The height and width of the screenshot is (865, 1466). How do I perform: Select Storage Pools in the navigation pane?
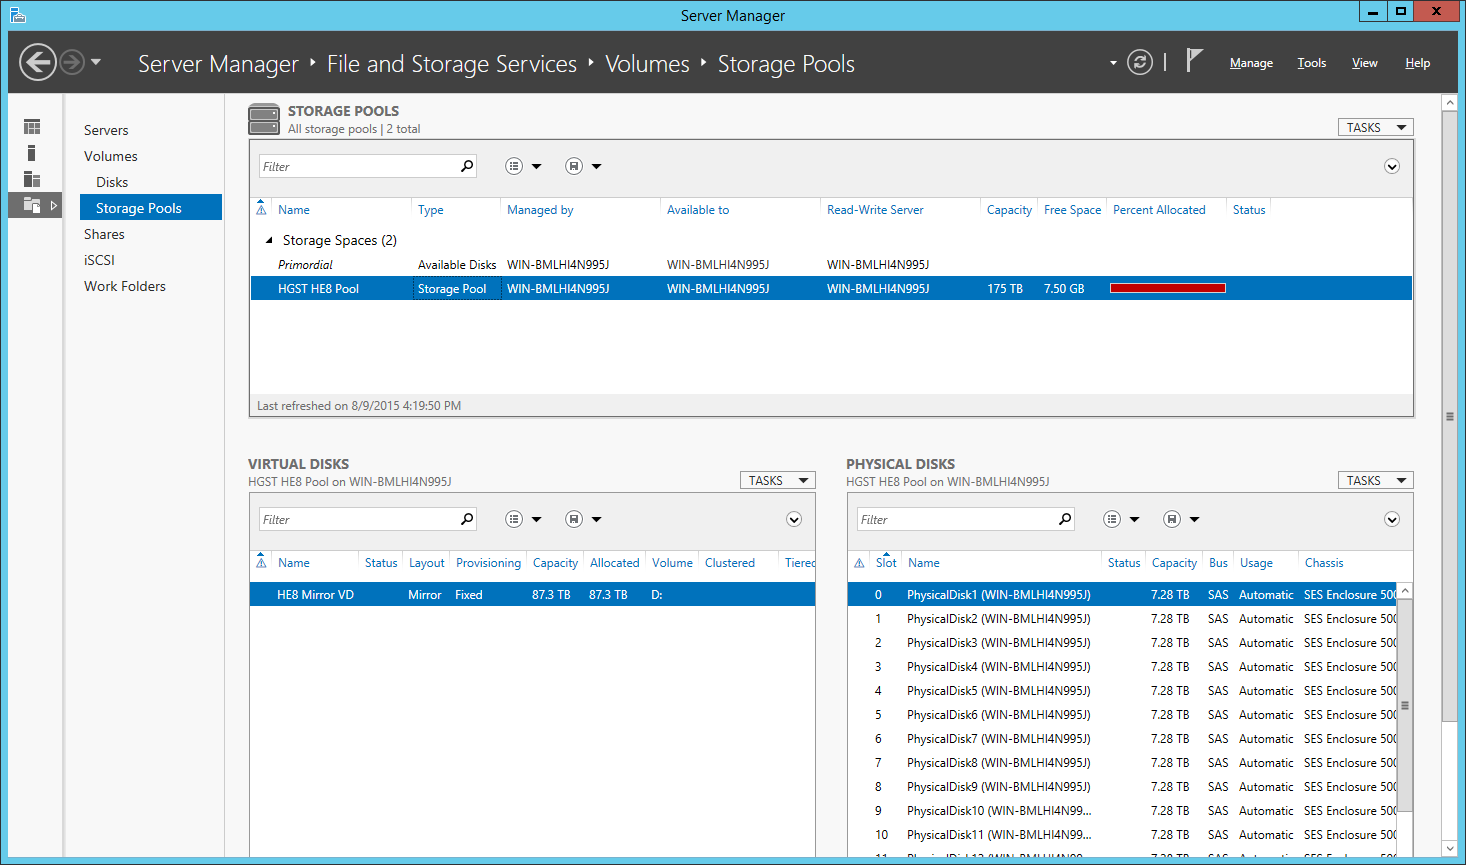point(151,207)
